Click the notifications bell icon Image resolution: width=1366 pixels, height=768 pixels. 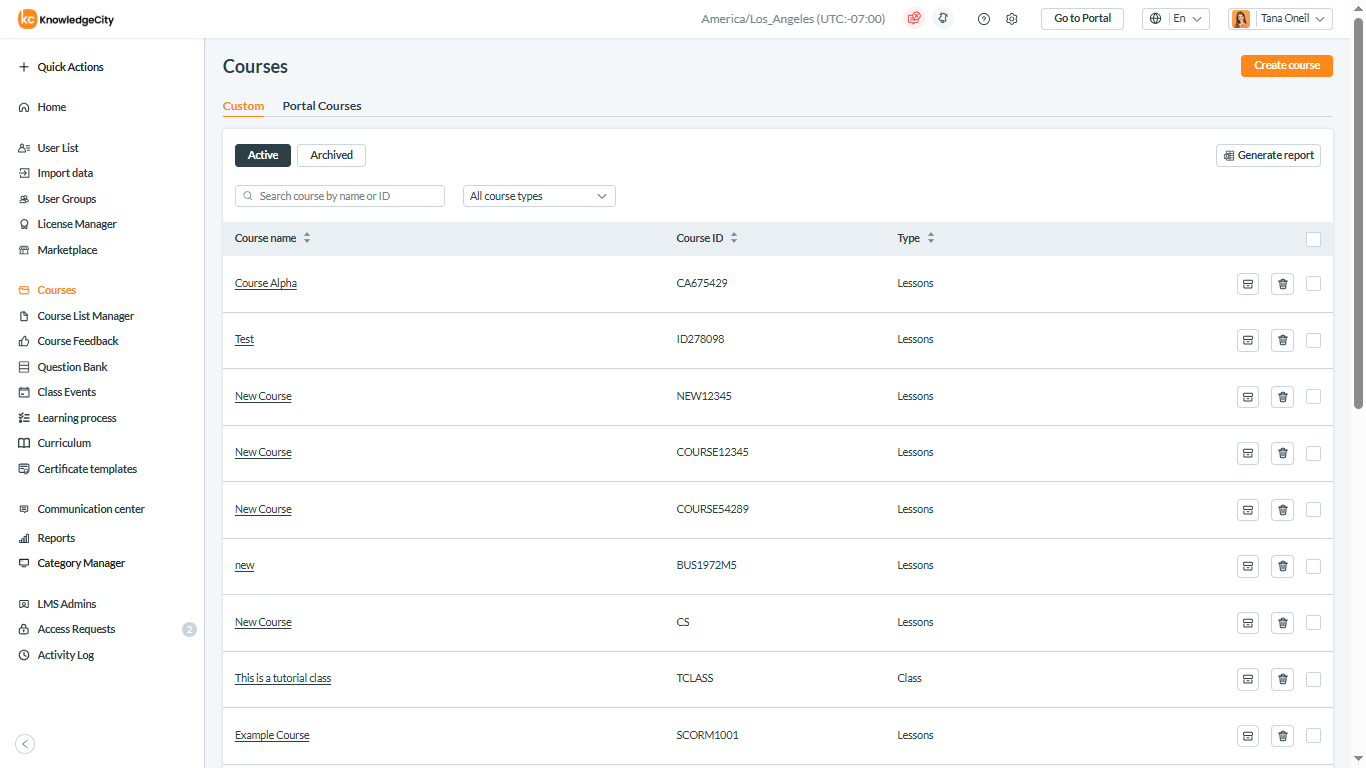click(x=943, y=18)
